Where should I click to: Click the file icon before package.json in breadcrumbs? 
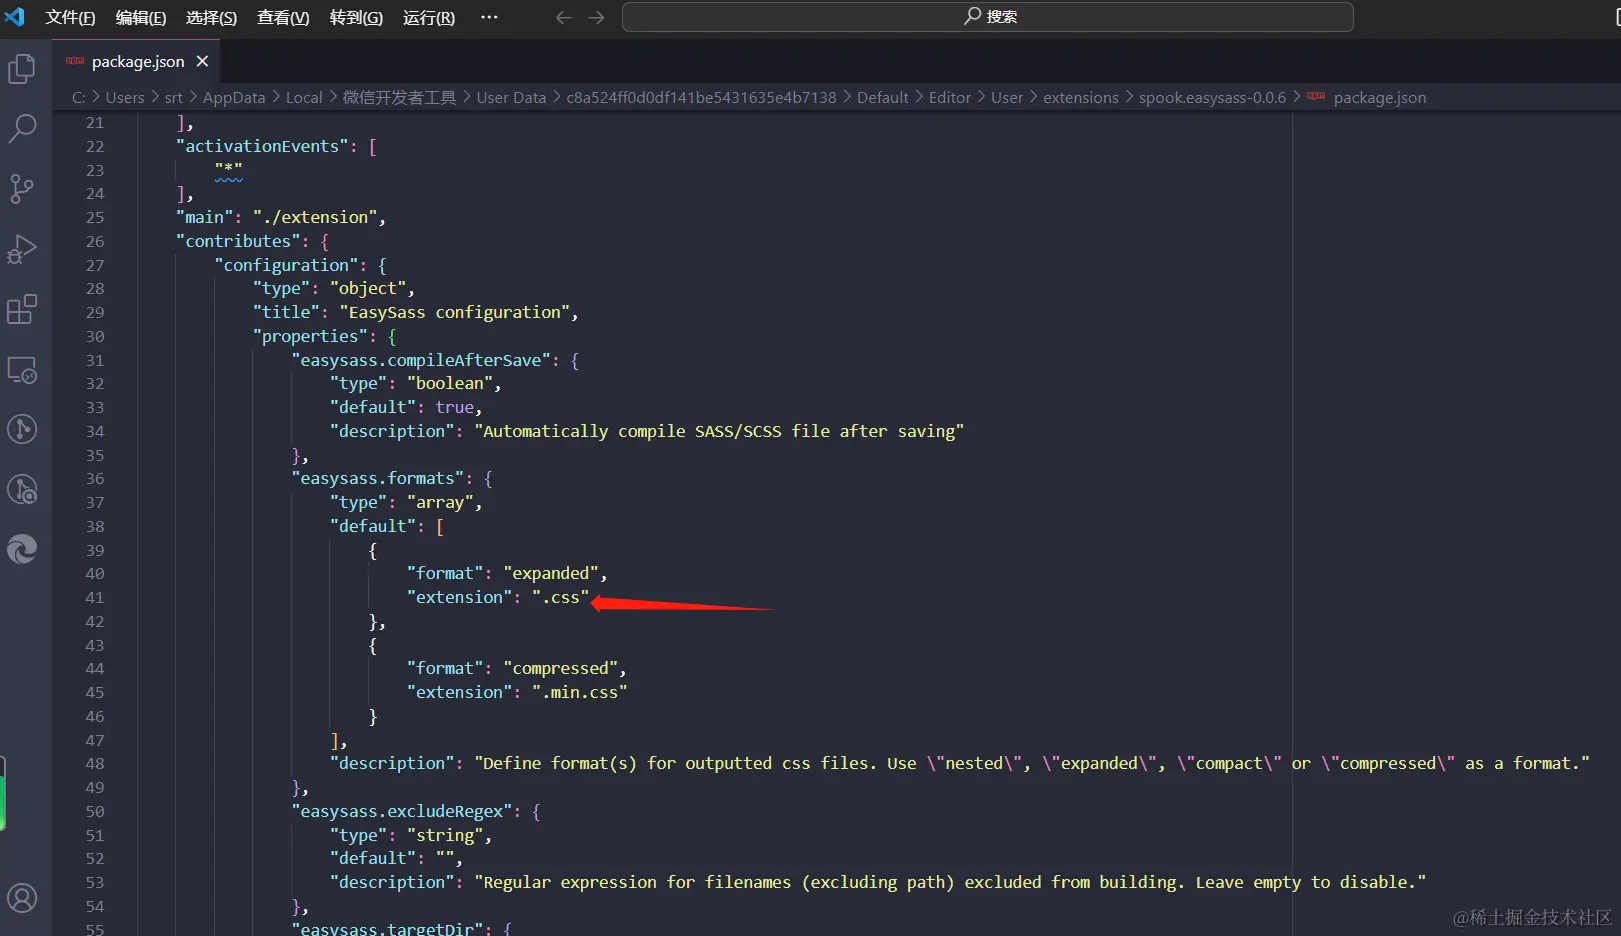1316,97
